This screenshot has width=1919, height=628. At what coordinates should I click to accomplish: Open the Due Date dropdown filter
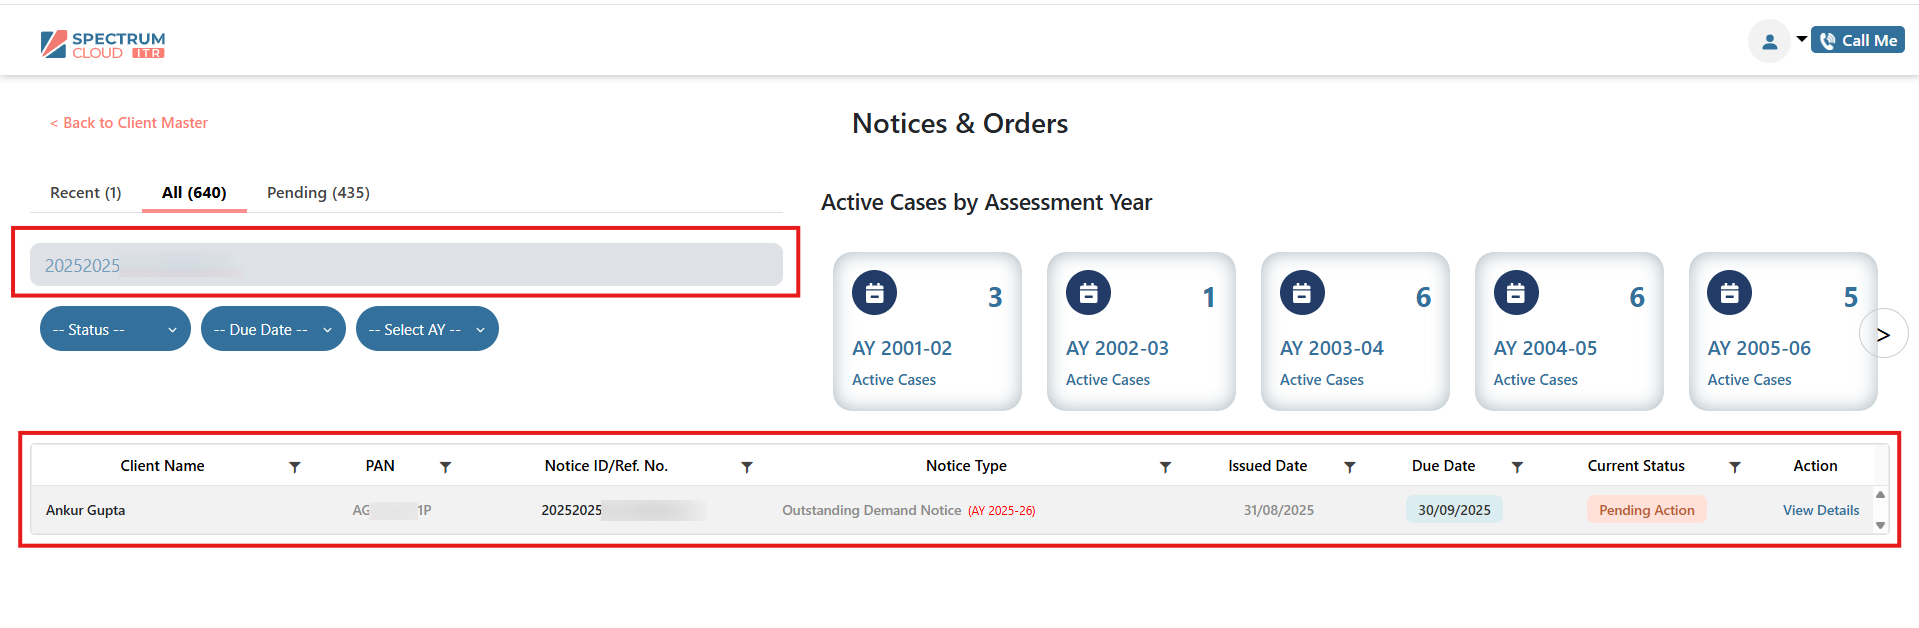pyautogui.click(x=272, y=329)
